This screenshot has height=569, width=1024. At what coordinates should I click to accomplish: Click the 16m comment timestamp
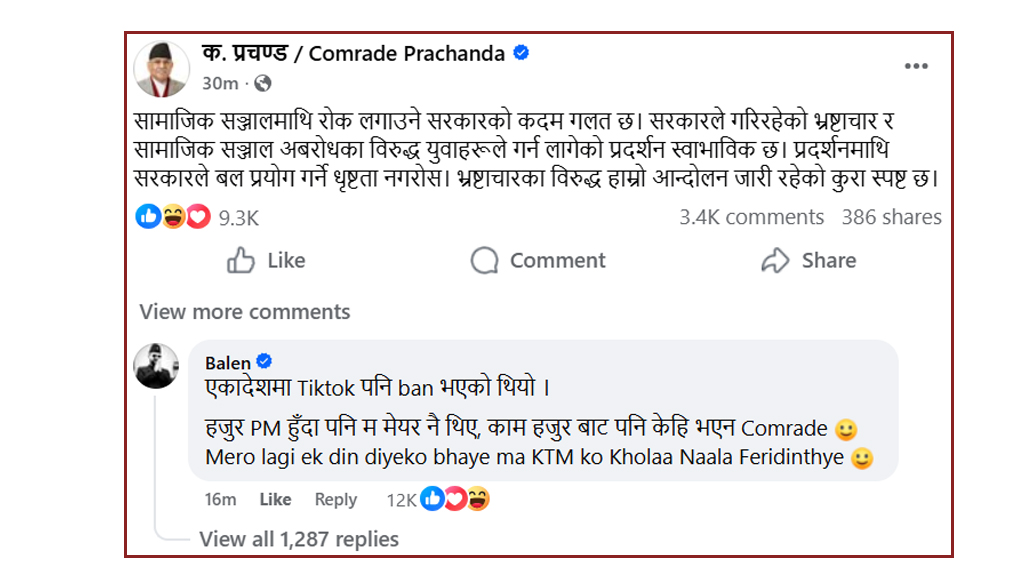tap(220, 499)
